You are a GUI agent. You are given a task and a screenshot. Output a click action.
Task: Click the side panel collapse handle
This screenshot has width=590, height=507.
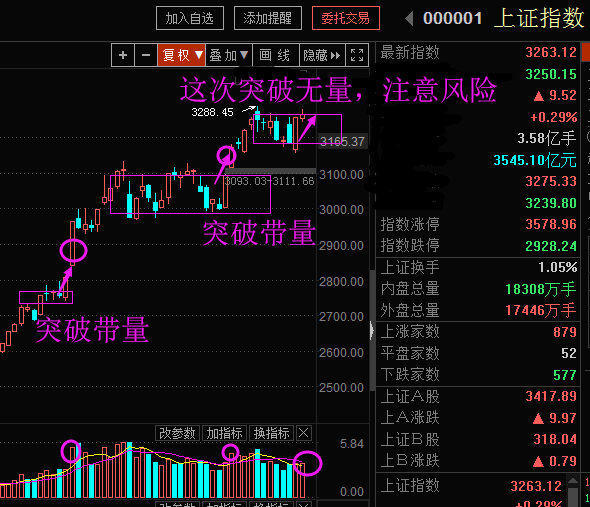click(x=372, y=331)
